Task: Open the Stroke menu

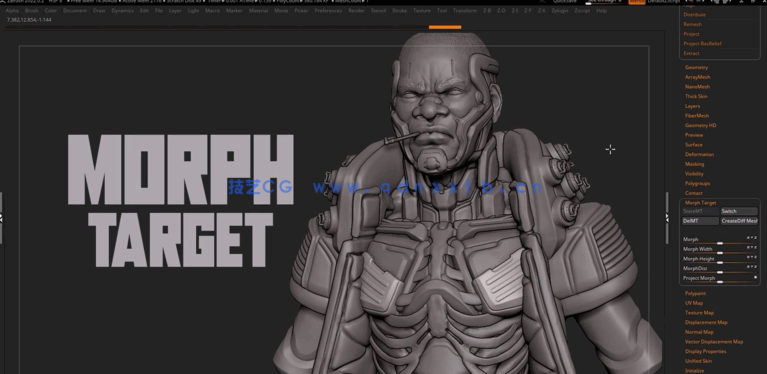Action: (400, 10)
